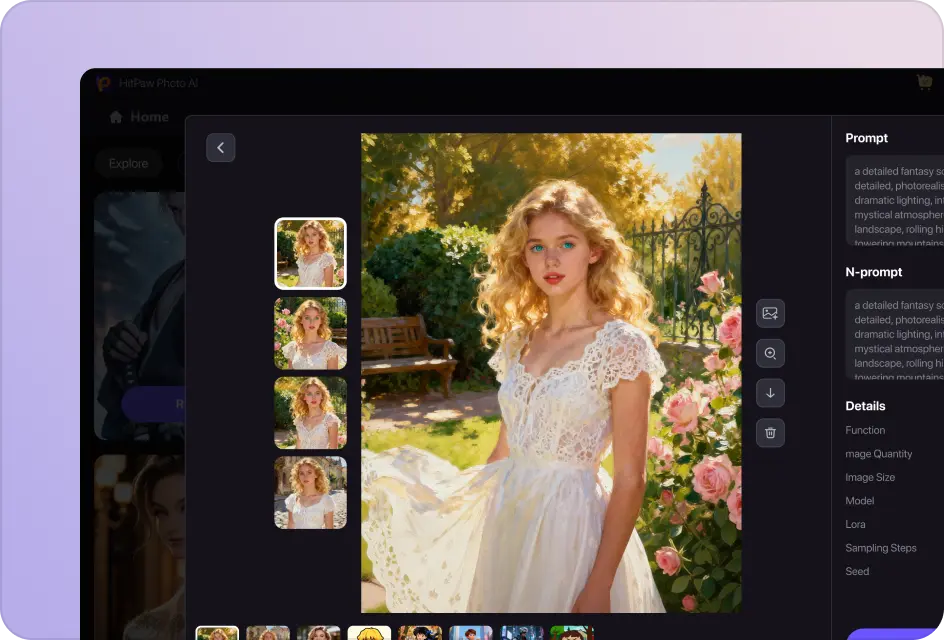
Task: Click the N-prompt text box
Action: (x=894, y=334)
